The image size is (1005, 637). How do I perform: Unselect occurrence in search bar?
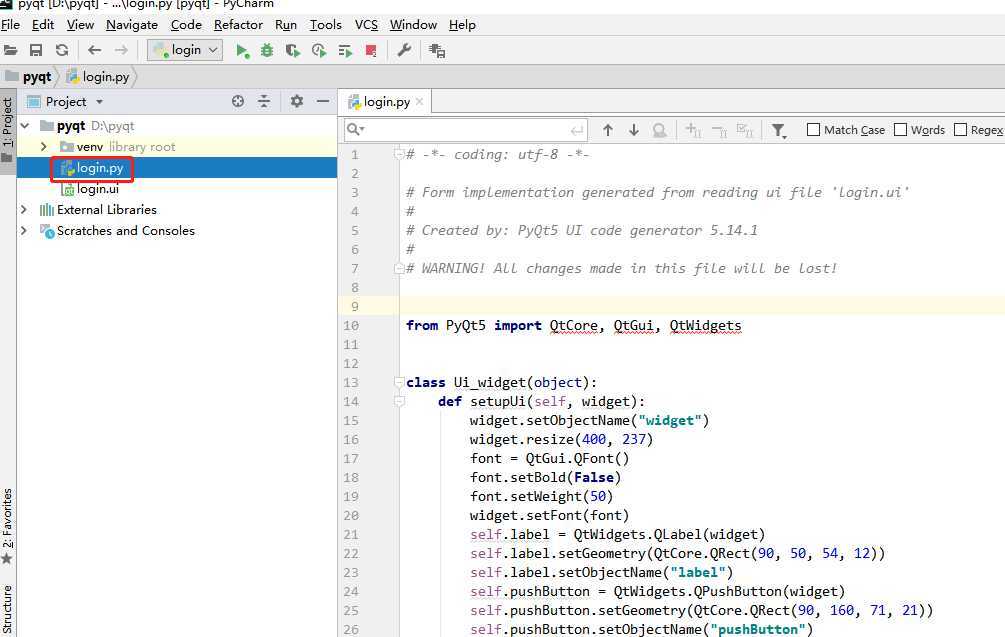click(x=719, y=131)
